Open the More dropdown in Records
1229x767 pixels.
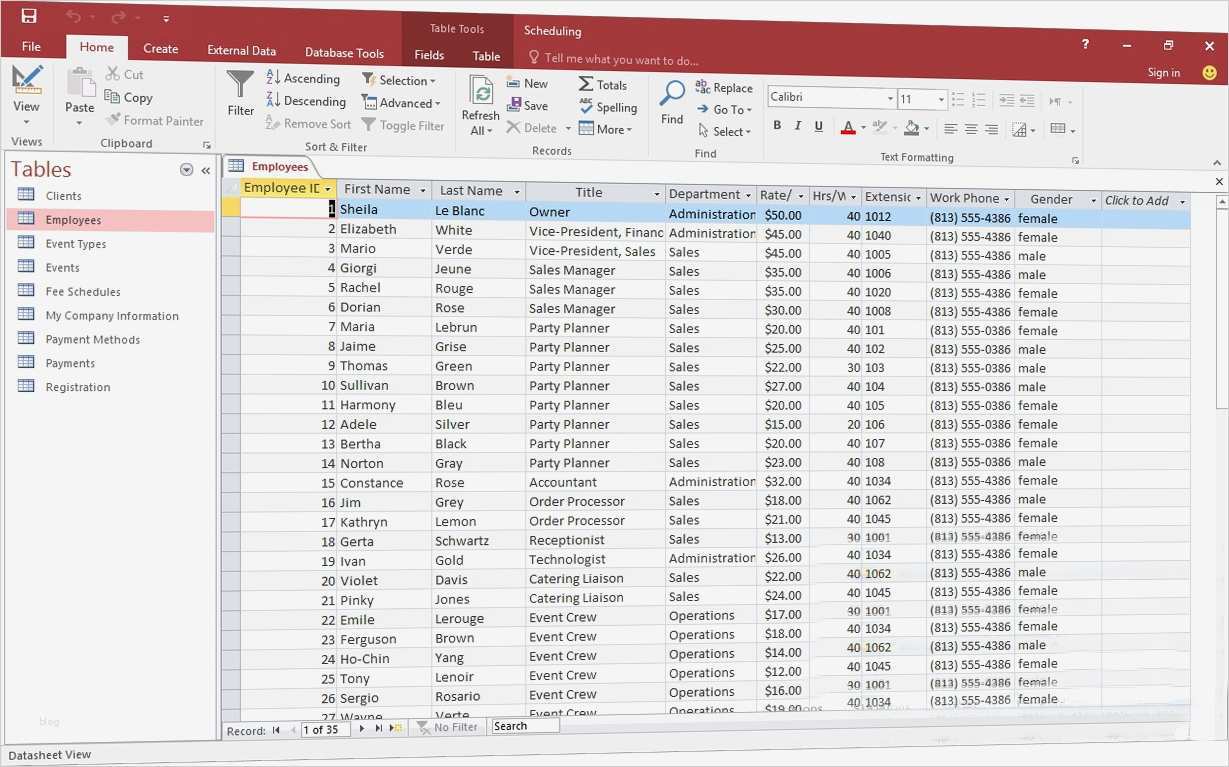(605, 129)
